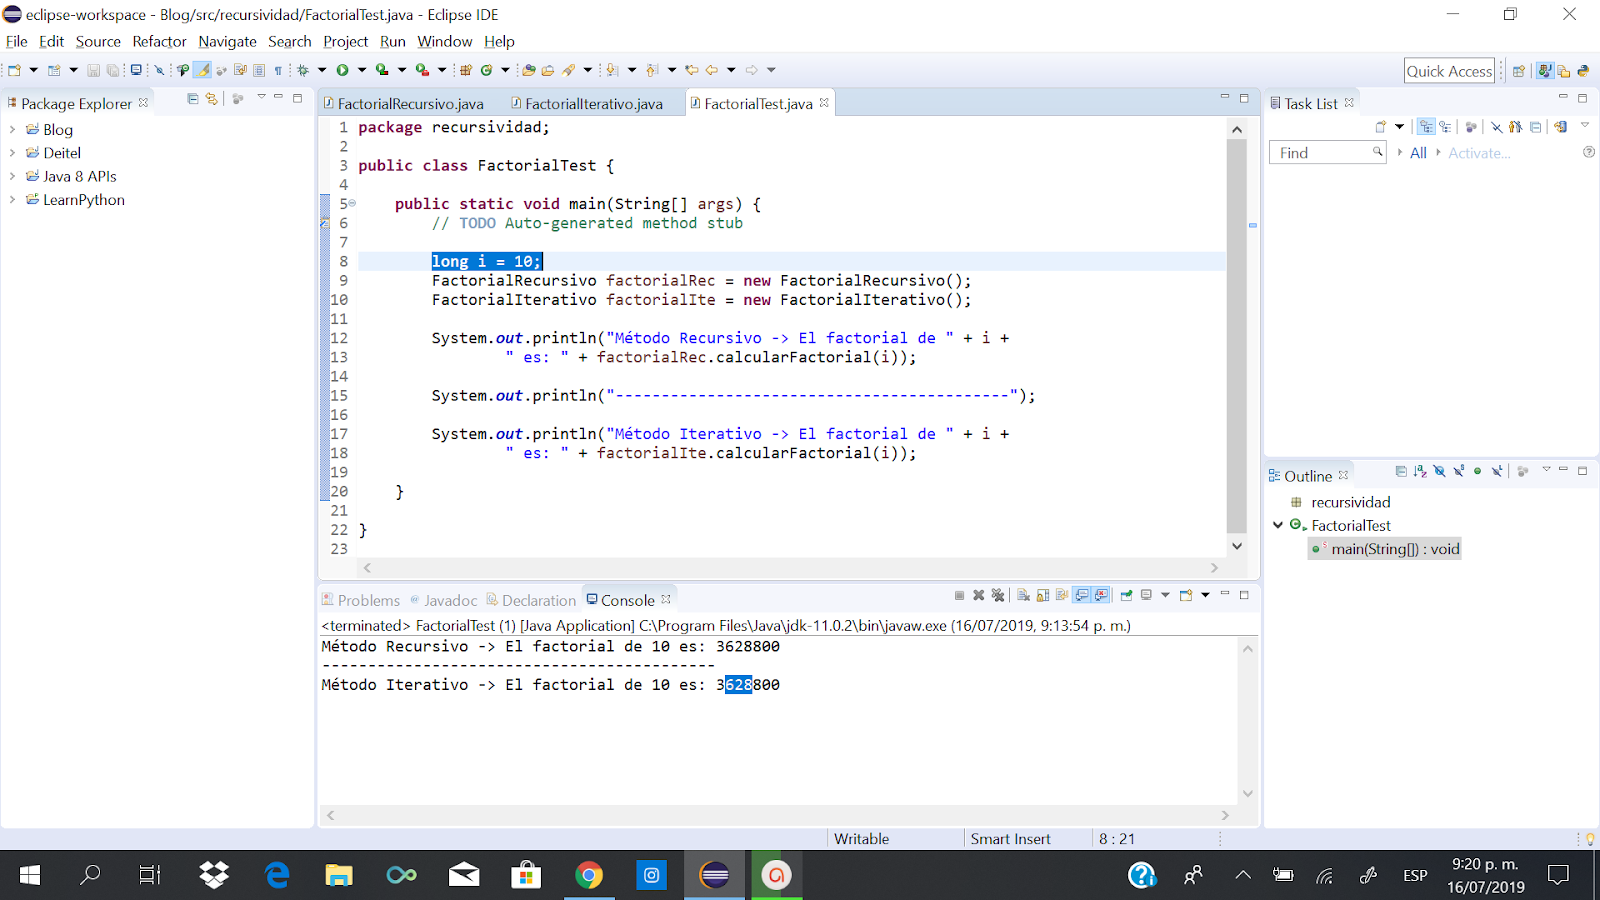Viewport: 1600px width, 900px height.
Task: Toggle Show Whitespace Characters in the toolbar
Action: point(278,70)
